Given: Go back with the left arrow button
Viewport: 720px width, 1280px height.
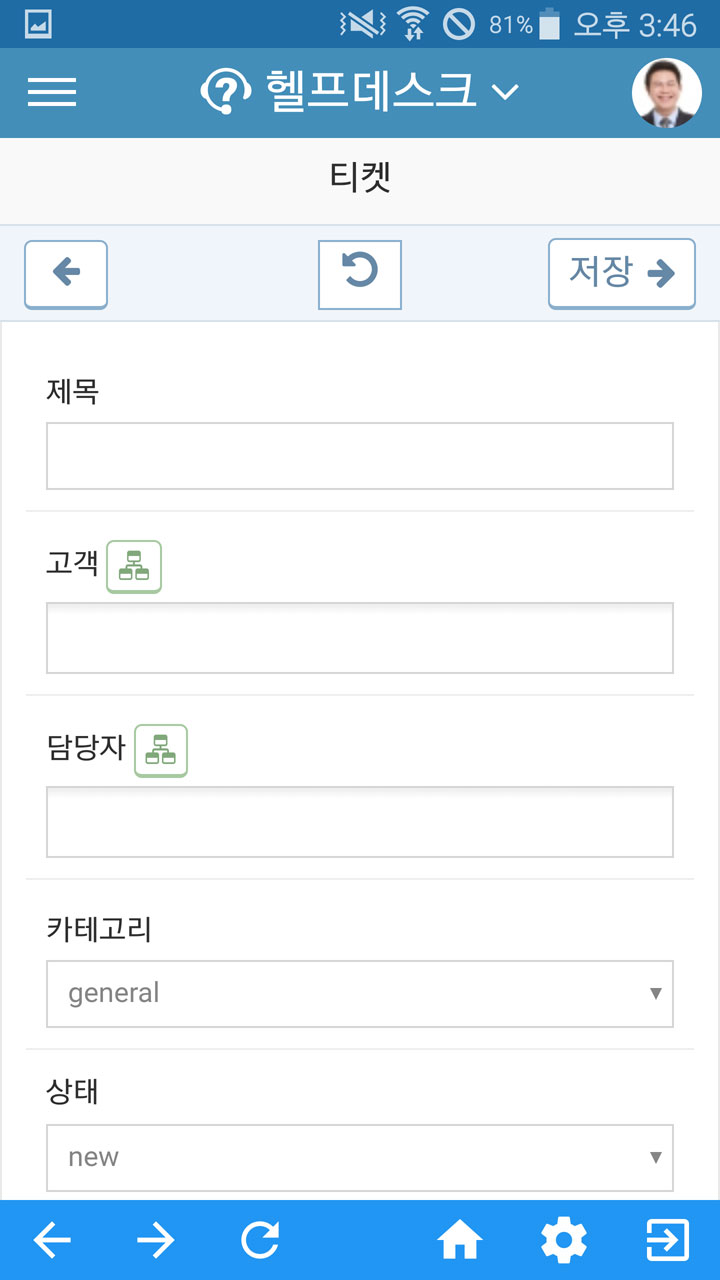Looking at the screenshot, I should pyautogui.click(x=66, y=274).
